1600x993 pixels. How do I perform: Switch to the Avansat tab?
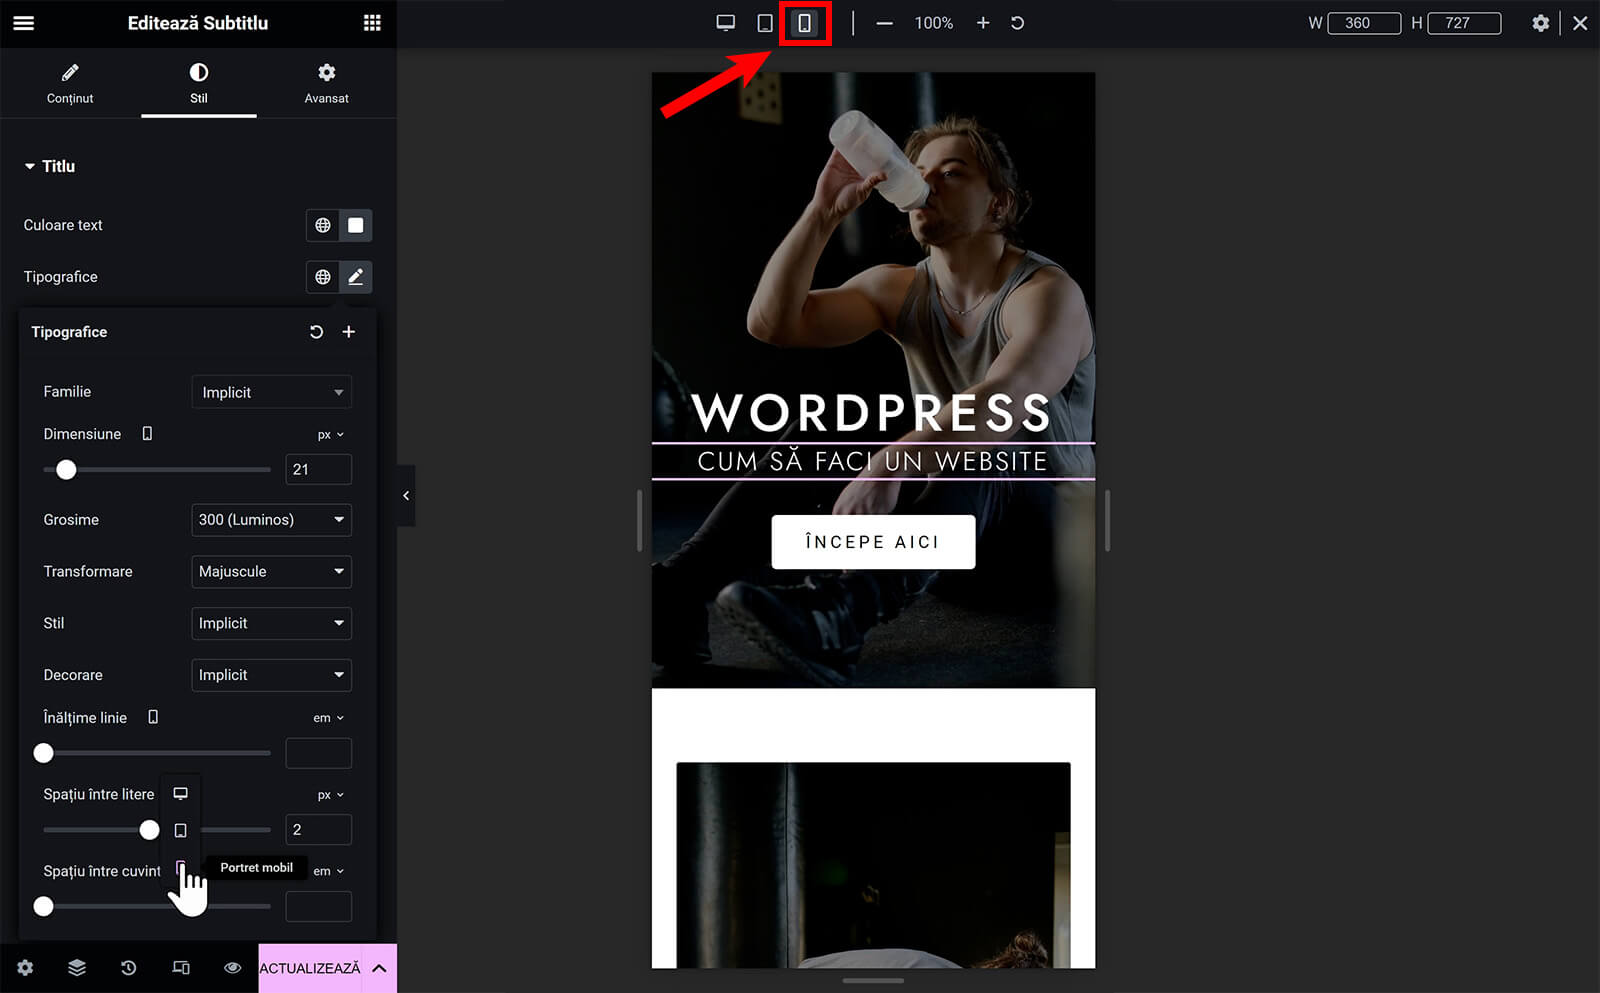(x=327, y=84)
